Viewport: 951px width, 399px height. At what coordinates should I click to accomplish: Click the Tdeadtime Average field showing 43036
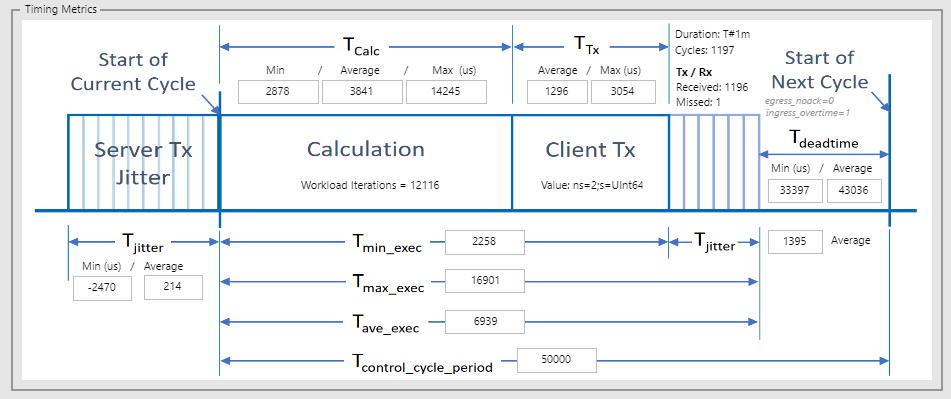pyautogui.click(x=854, y=190)
